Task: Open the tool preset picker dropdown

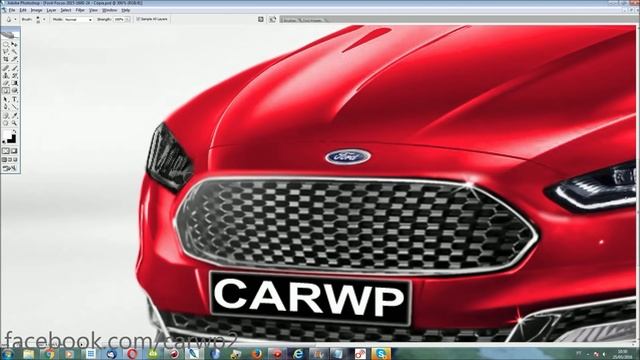Action: (x=15, y=19)
